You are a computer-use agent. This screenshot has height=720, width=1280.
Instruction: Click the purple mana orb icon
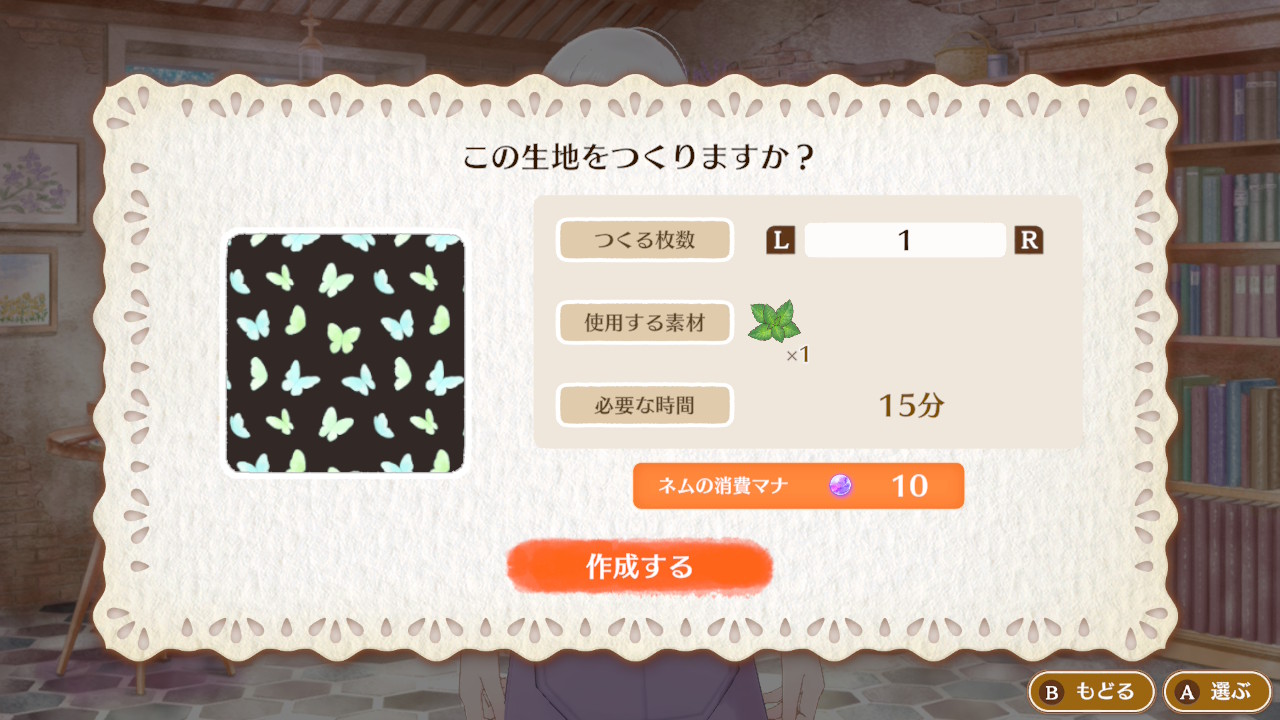pyautogui.click(x=840, y=486)
